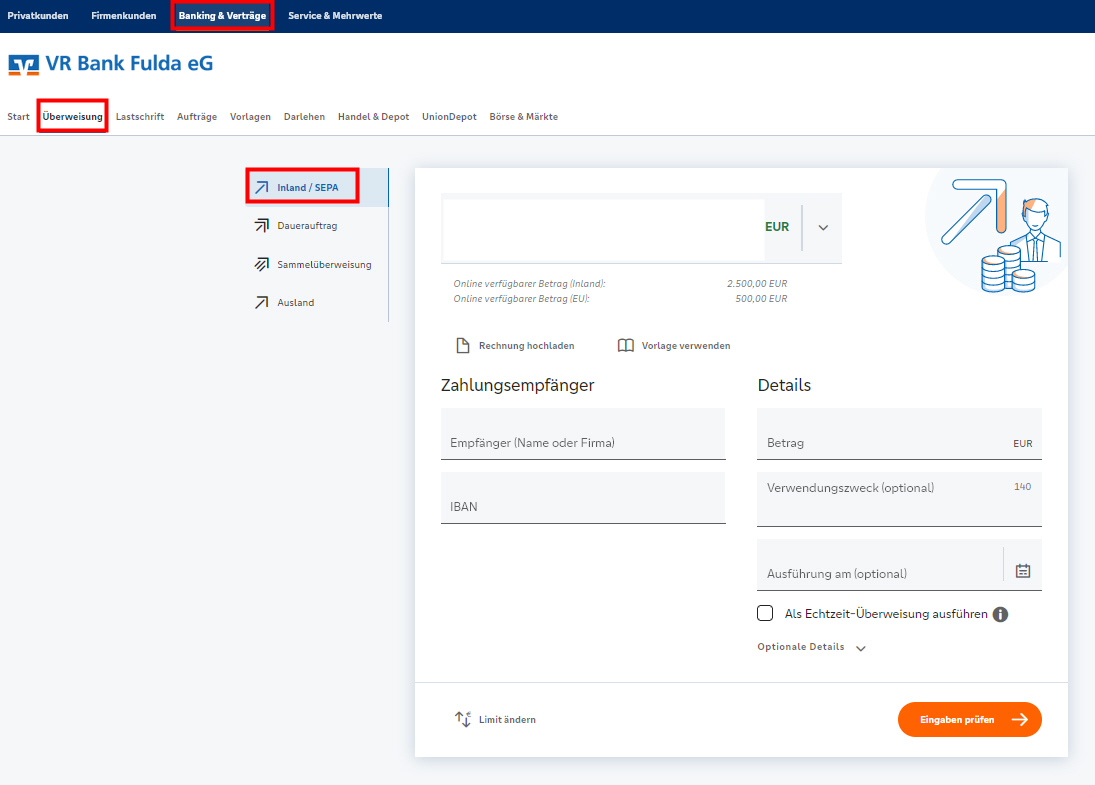This screenshot has width=1095, height=785.
Task: Click the Inland / SEPA arrow icon
Action: [262, 187]
